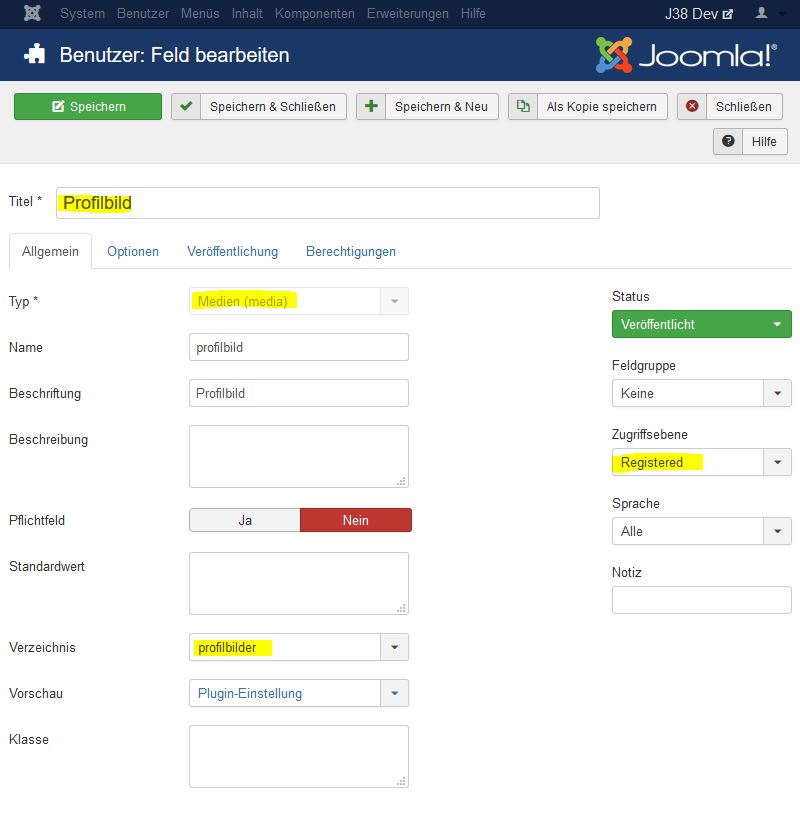The image size is (800, 819).
Task: Keep Pflichtfeld on Nein
Action: pyautogui.click(x=356, y=520)
